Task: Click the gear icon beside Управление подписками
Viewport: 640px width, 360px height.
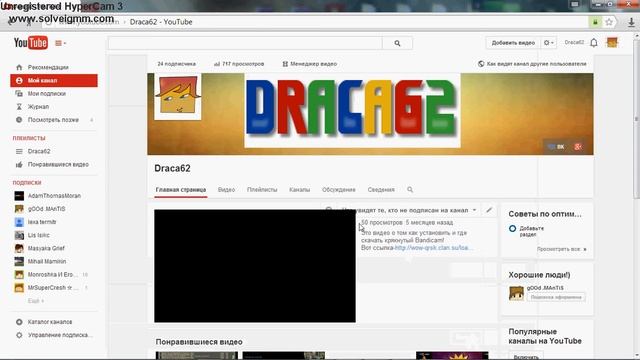Action: pyautogui.click(x=19, y=335)
